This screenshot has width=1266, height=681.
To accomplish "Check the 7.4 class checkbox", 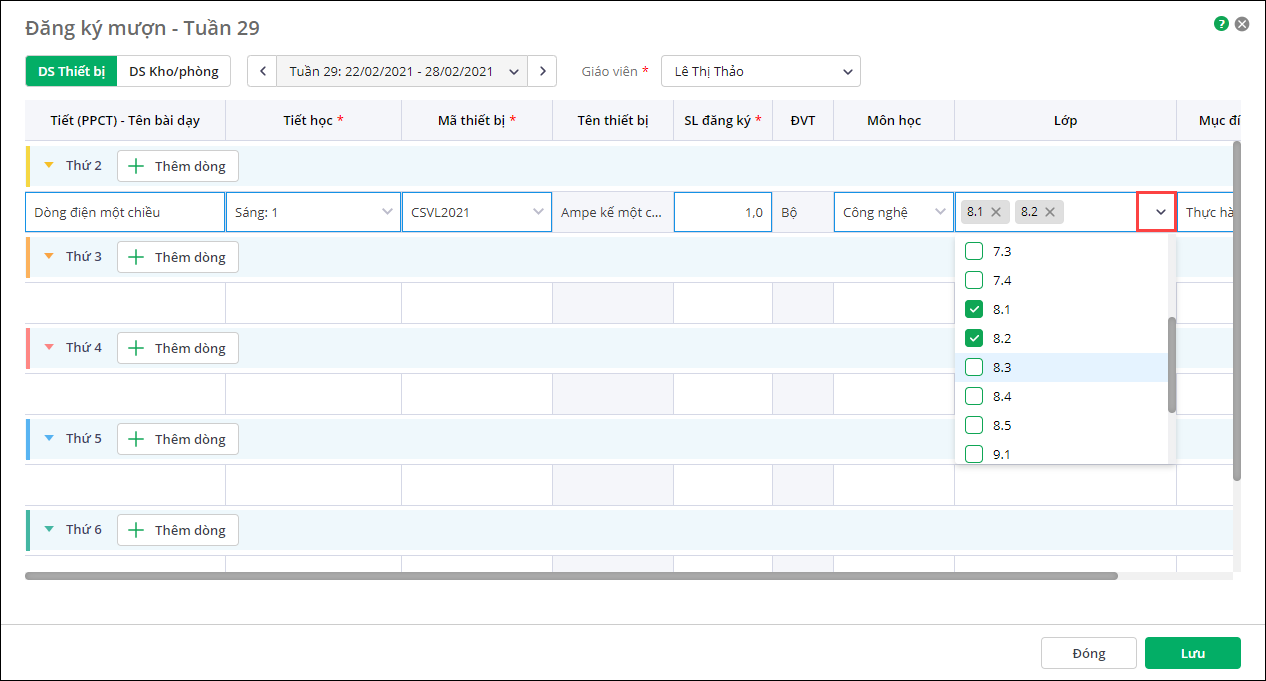I will (974, 280).
